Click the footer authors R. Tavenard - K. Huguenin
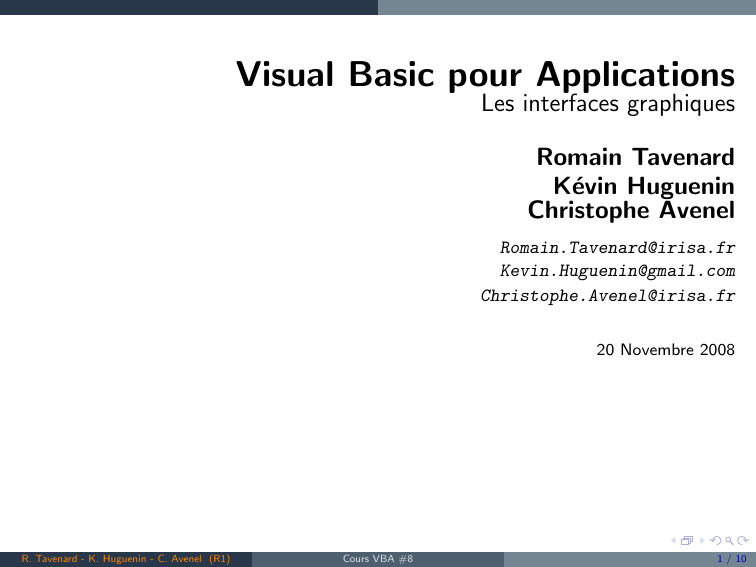 [x=84, y=559]
